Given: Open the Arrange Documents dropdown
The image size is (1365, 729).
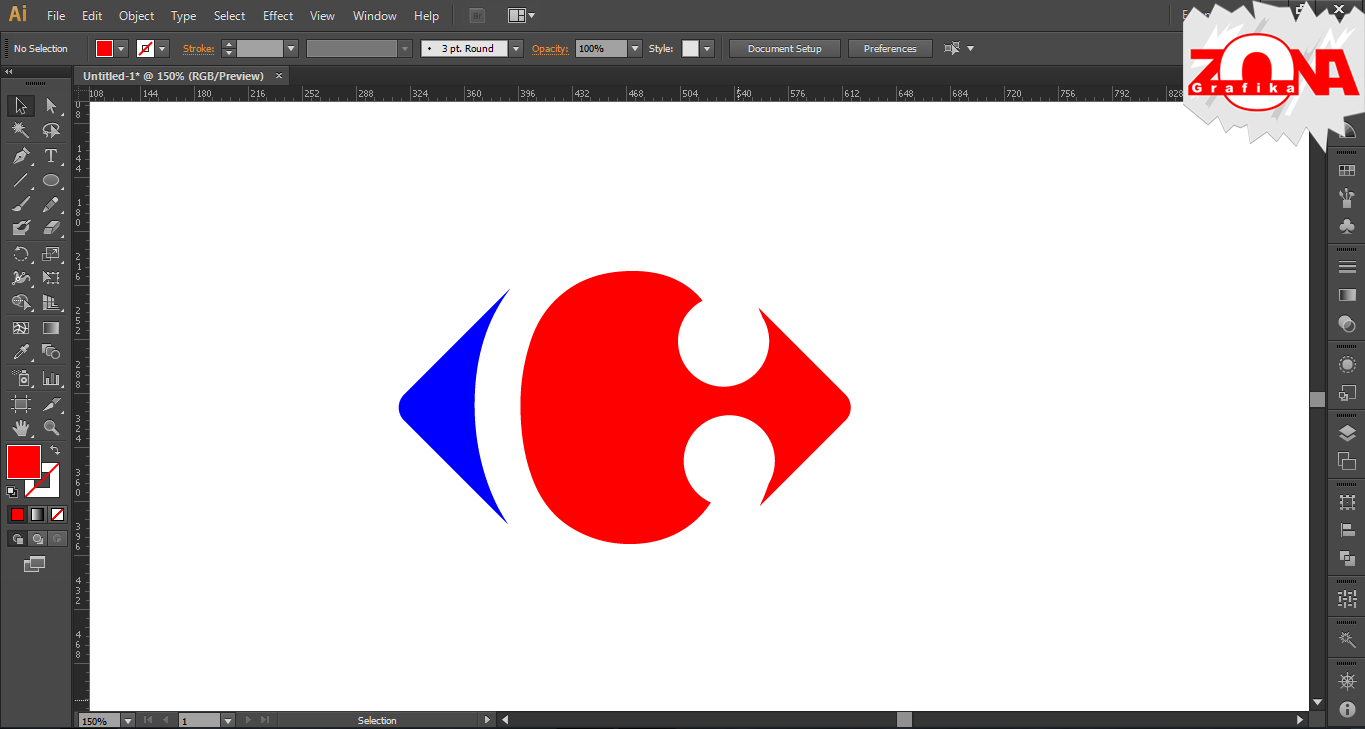Looking at the screenshot, I should (521, 16).
